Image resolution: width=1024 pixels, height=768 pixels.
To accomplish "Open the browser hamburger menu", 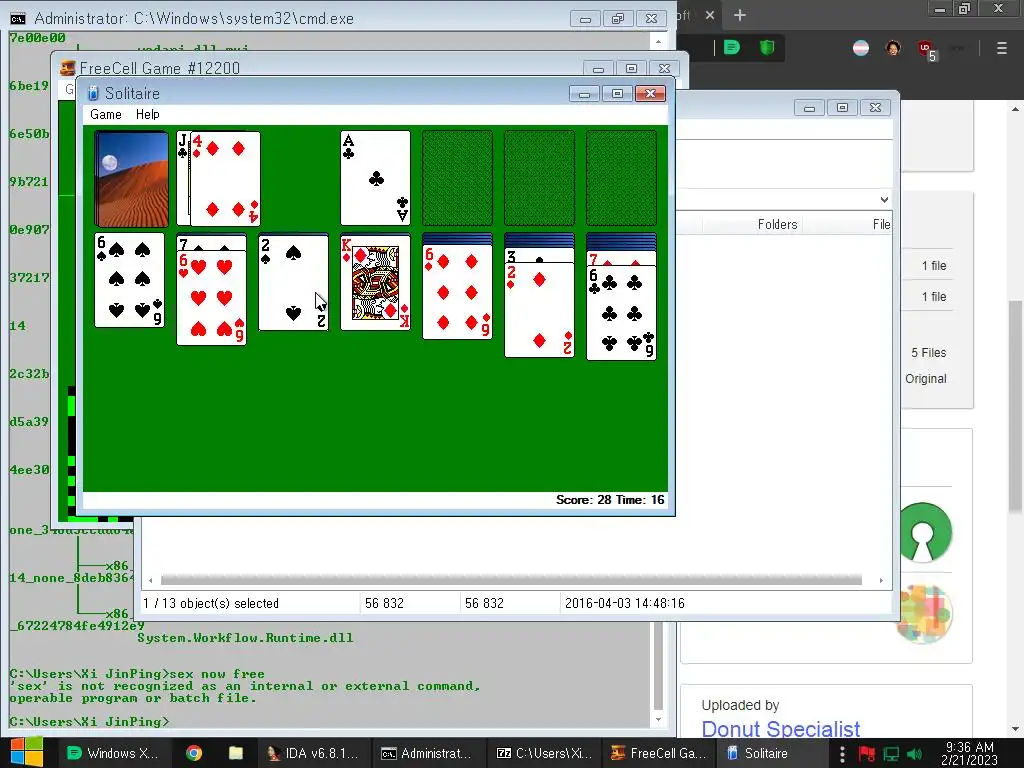I will click(x=1002, y=48).
